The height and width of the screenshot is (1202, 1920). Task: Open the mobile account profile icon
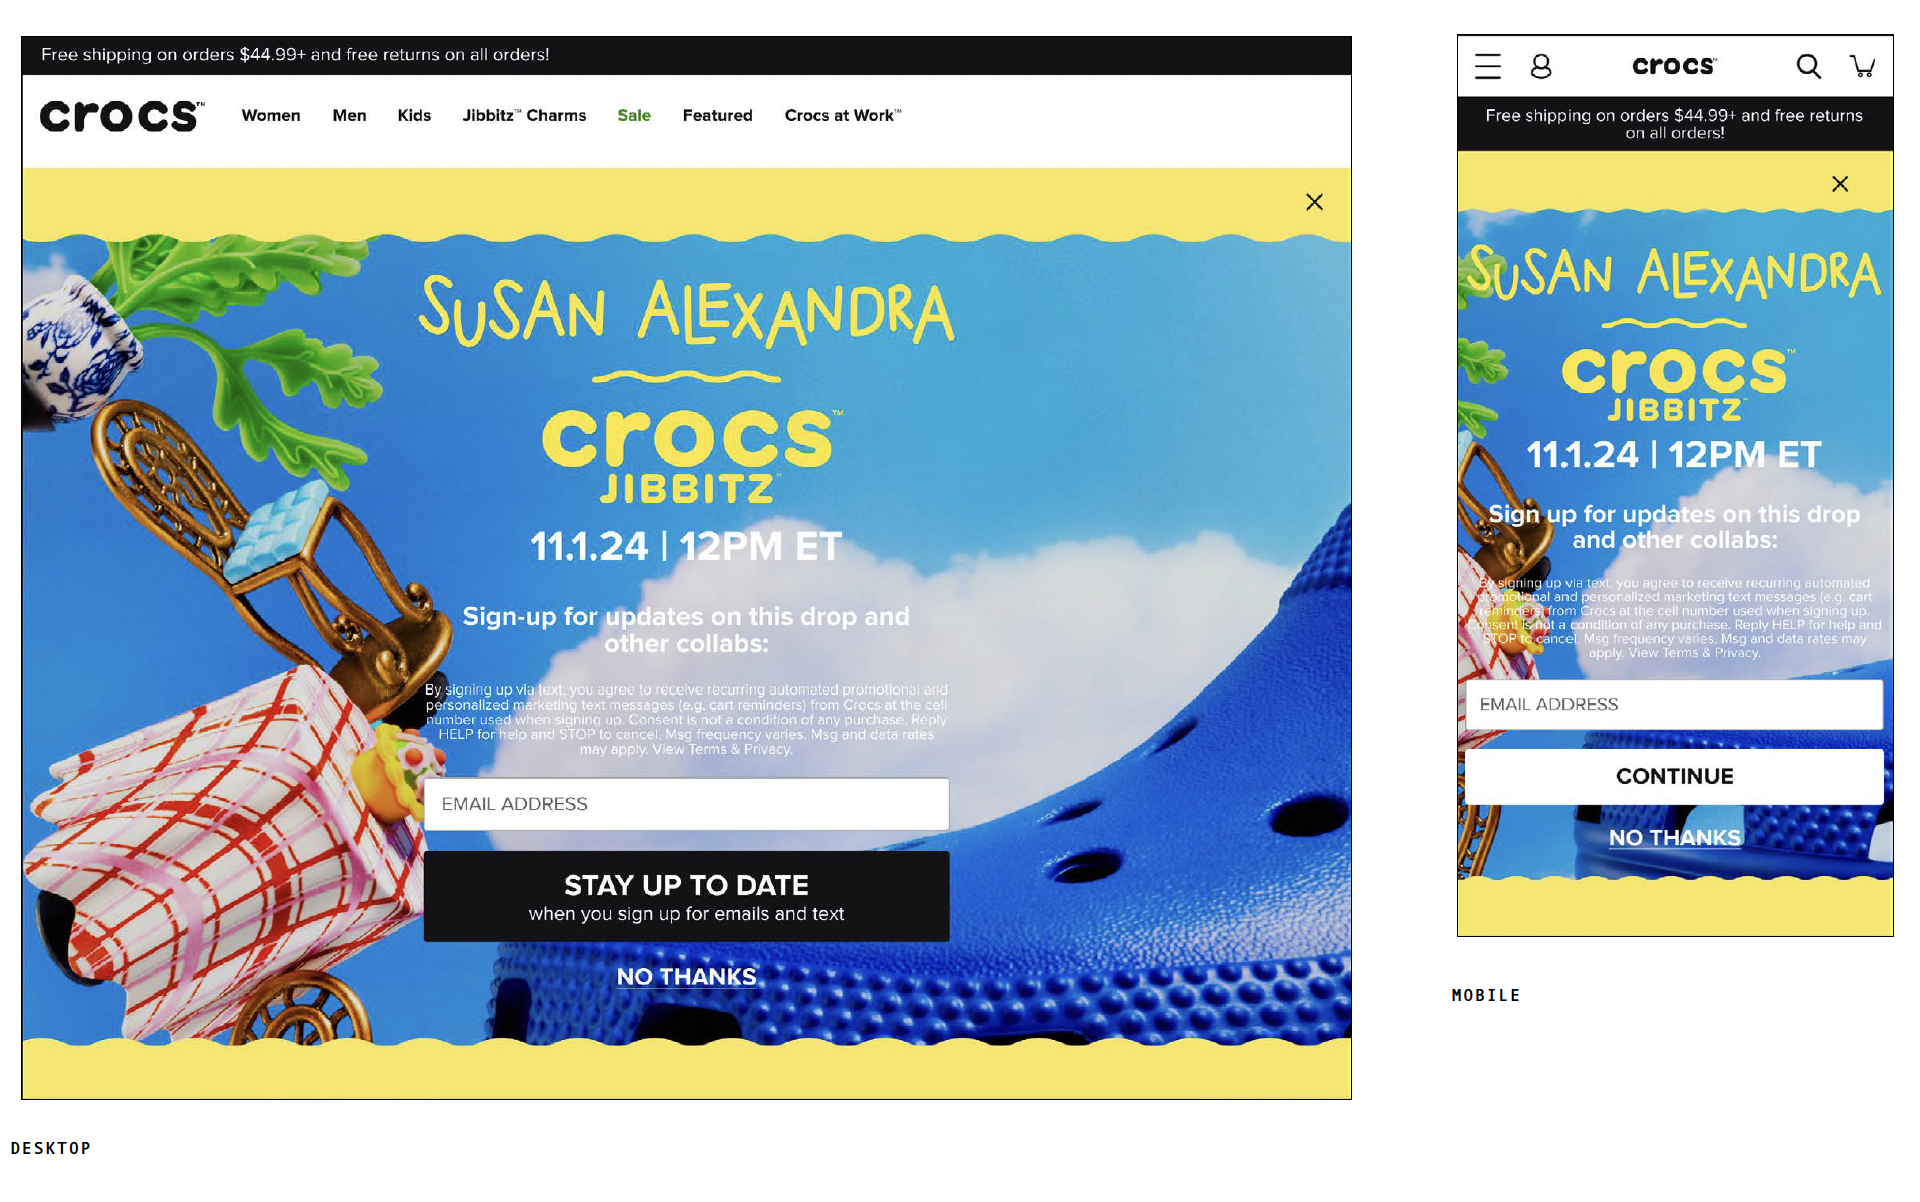1541,66
